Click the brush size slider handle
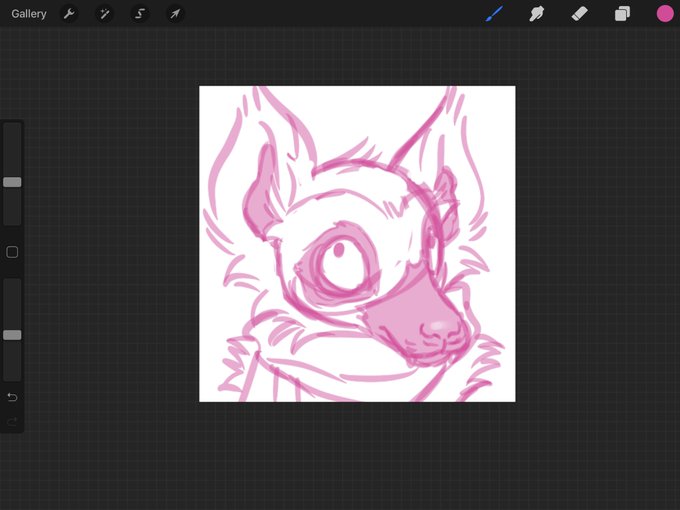680x510 pixels. point(12,182)
